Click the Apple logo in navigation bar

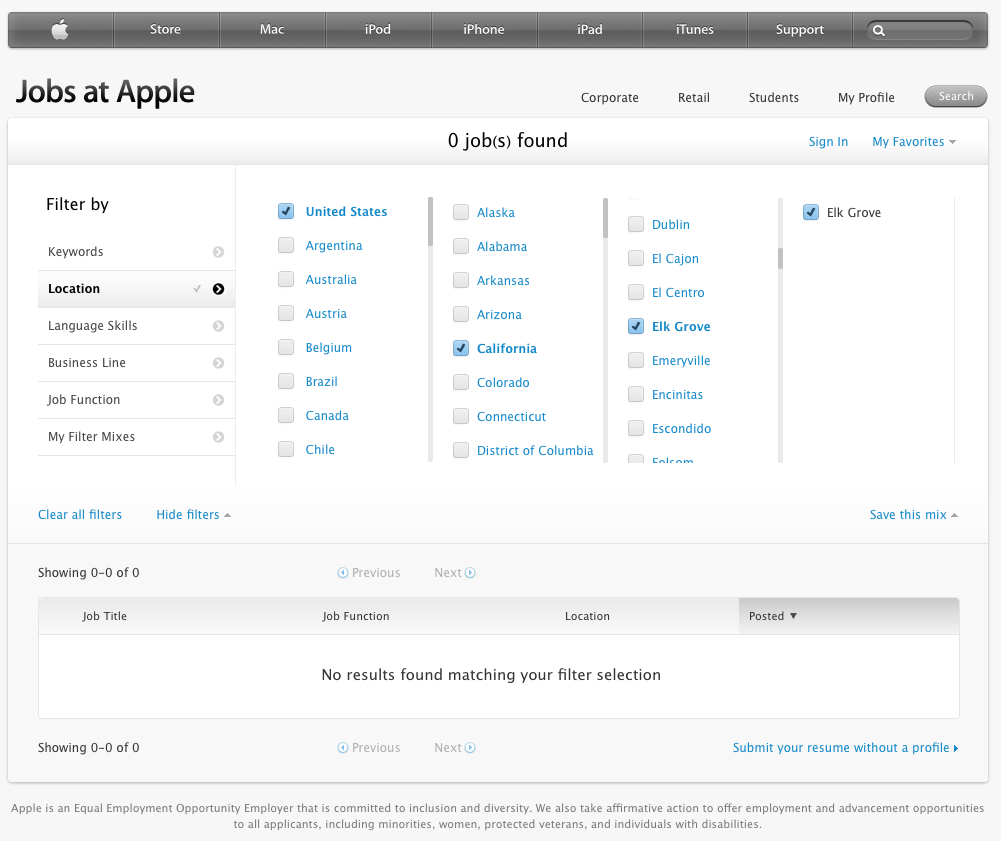[60, 29]
